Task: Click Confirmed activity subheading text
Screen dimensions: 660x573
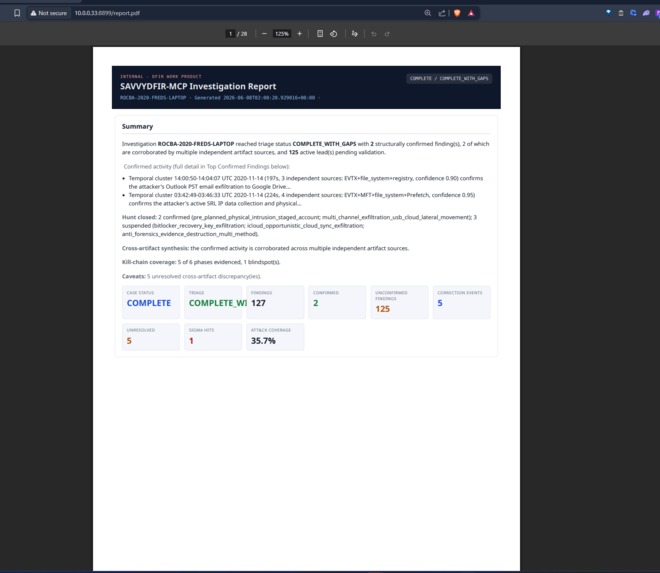Action: pos(207,167)
